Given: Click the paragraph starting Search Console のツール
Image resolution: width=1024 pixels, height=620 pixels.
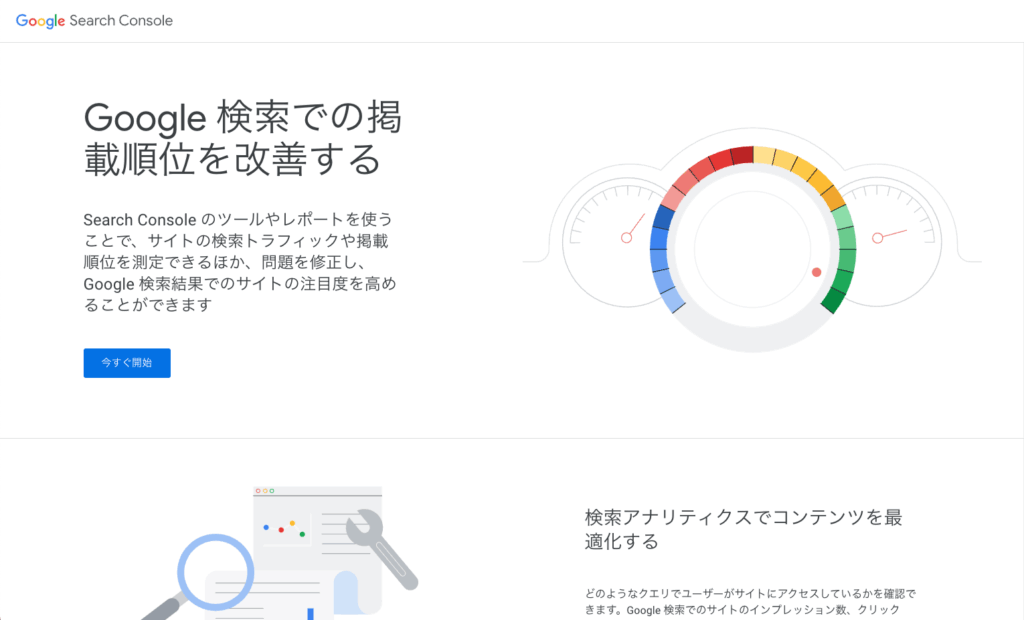Looking at the screenshot, I should (240, 262).
